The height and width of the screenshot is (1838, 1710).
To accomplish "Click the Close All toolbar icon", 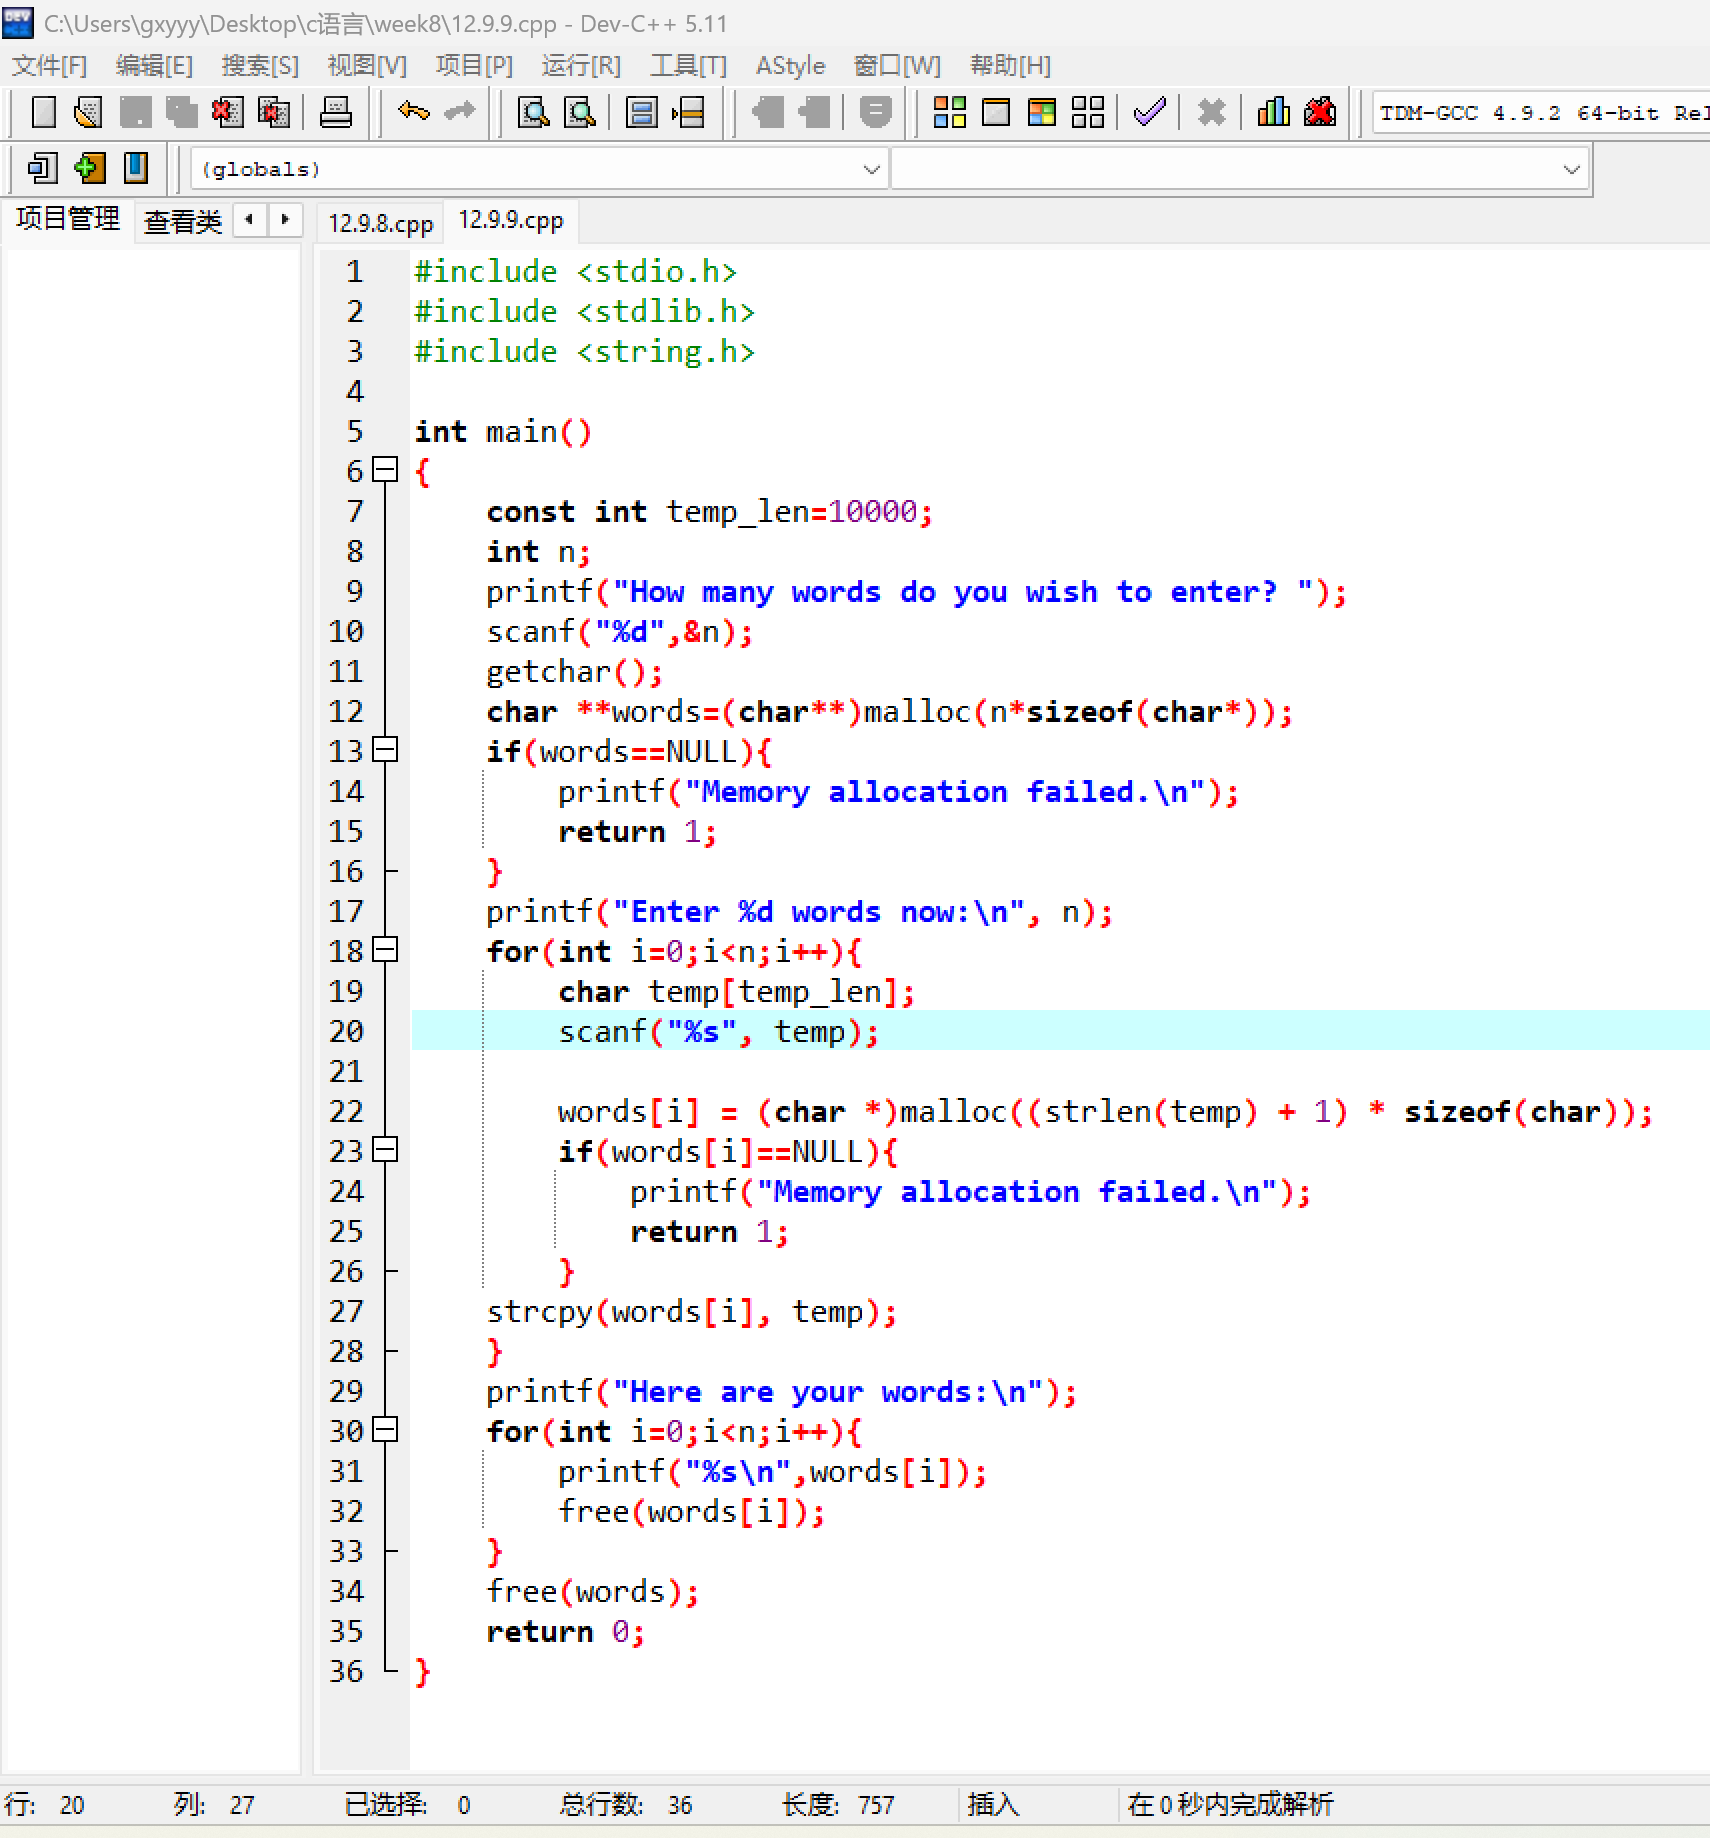I will click(x=273, y=112).
